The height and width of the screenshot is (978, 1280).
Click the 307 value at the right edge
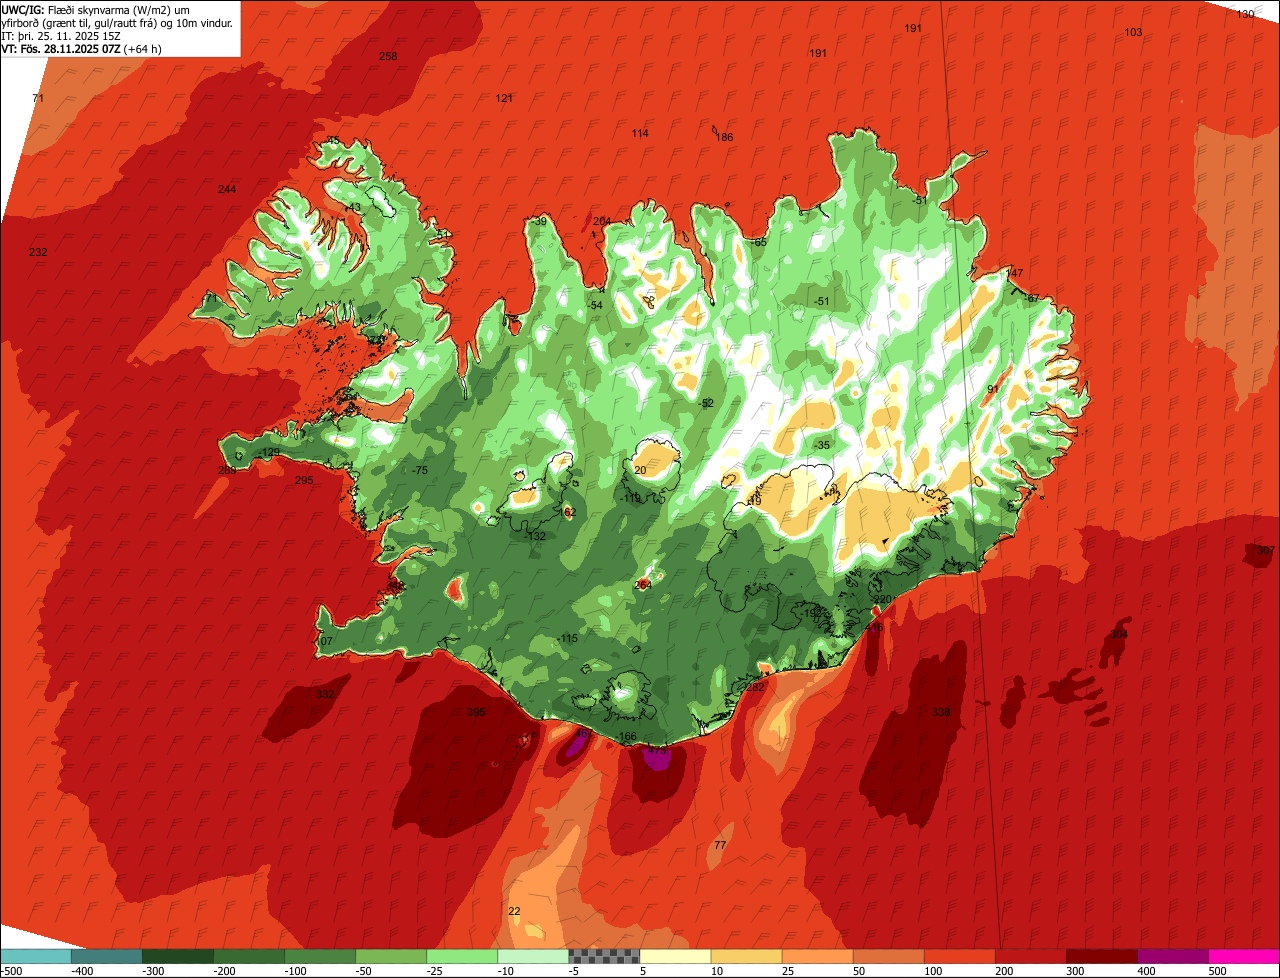1265,551
